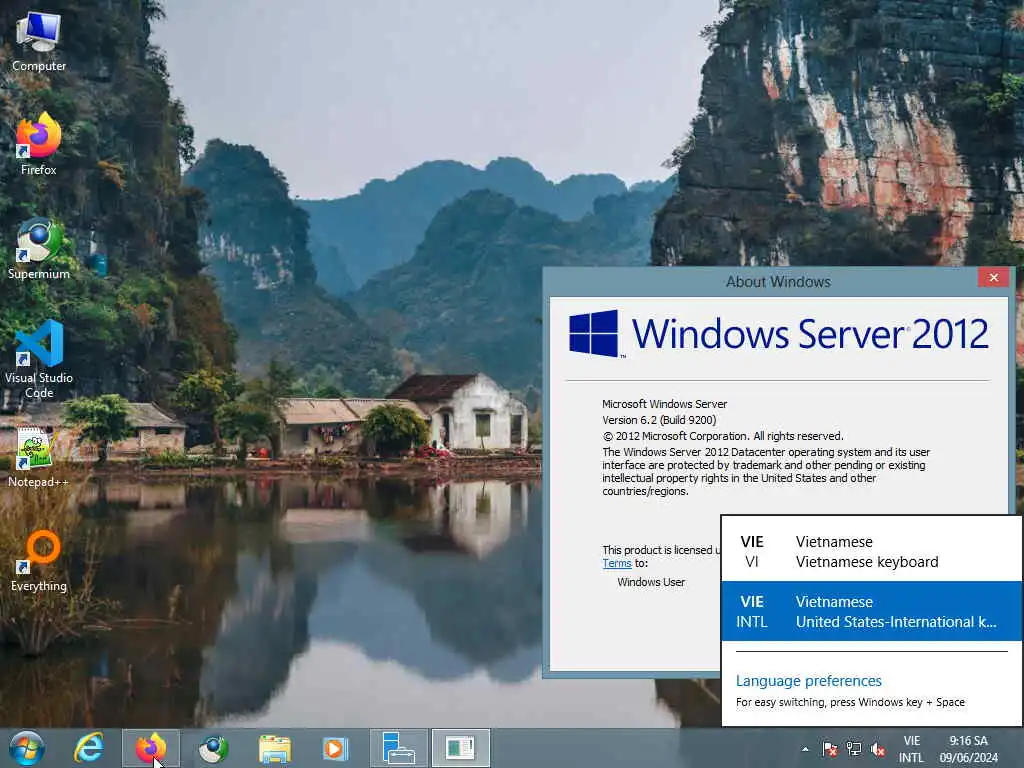1024x768 pixels.
Task: Open the Computer desktop icon
Action: click(x=39, y=41)
